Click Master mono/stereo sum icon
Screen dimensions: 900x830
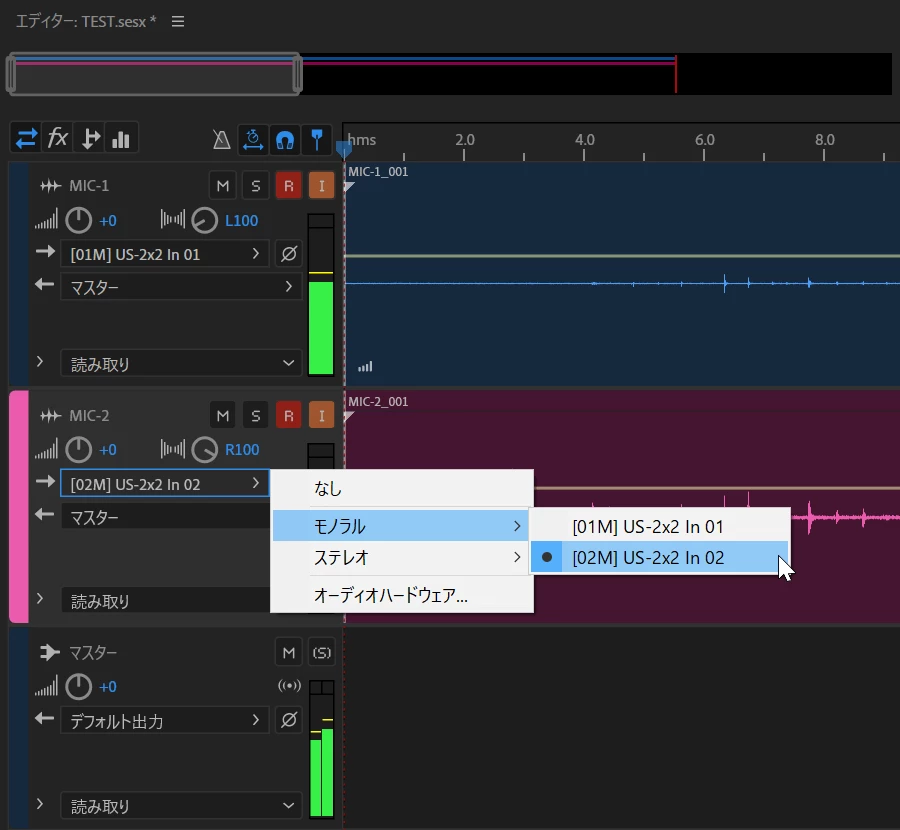point(289,686)
